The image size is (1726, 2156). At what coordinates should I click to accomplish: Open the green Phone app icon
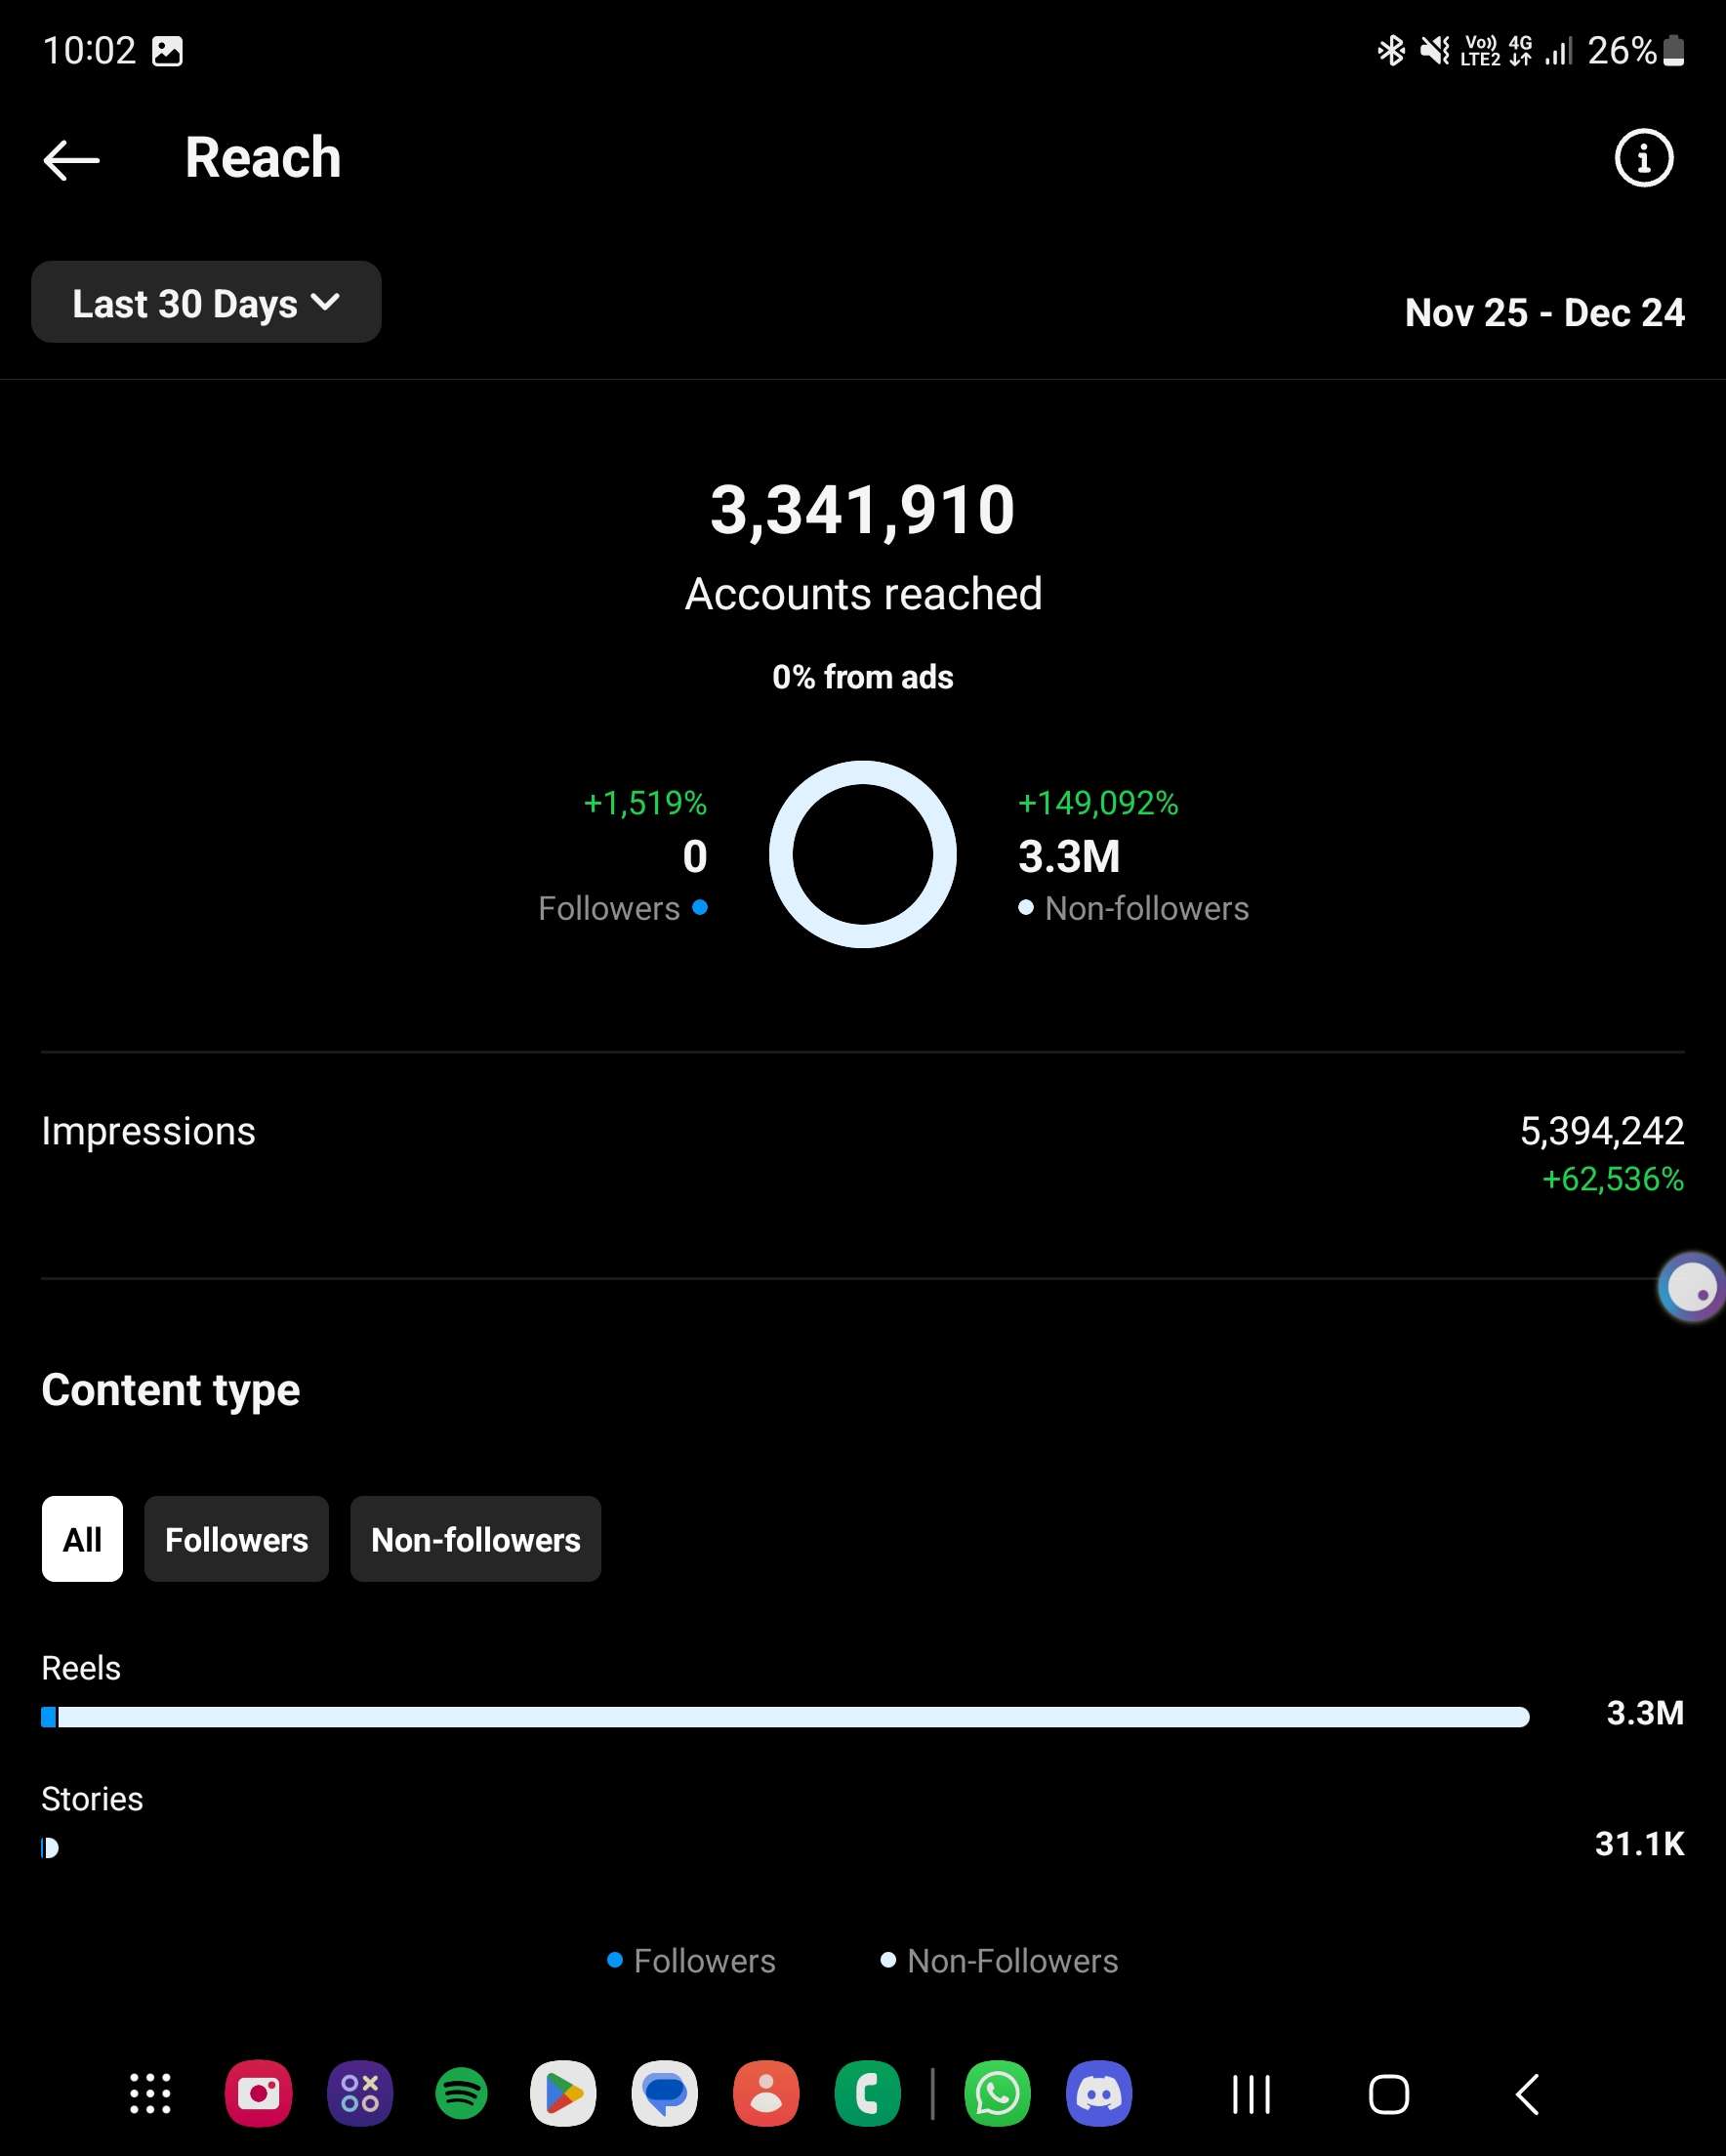(867, 2094)
